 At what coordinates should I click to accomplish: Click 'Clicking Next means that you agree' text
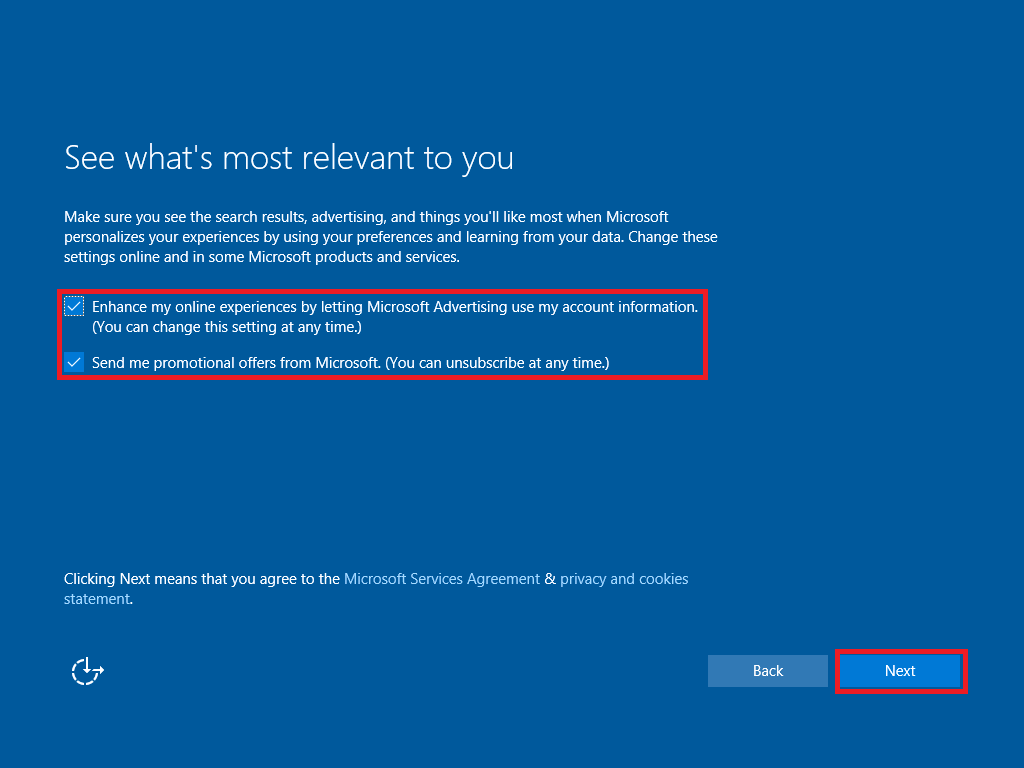pyautogui.click(x=202, y=579)
